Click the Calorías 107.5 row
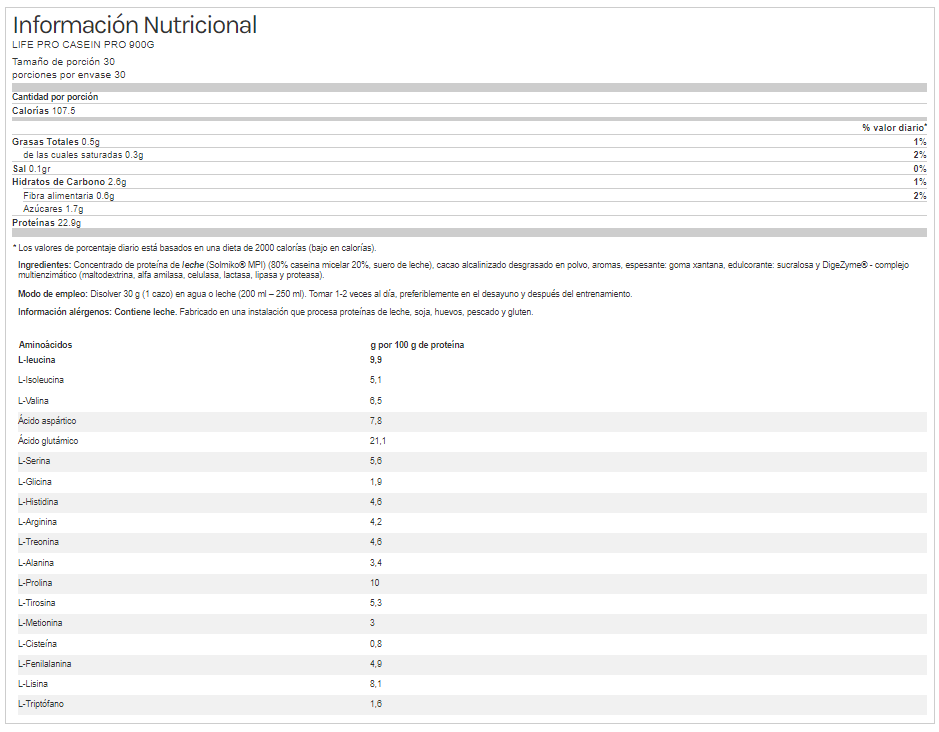The width and height of the screenshot is (939, 732). coord(44,111)
